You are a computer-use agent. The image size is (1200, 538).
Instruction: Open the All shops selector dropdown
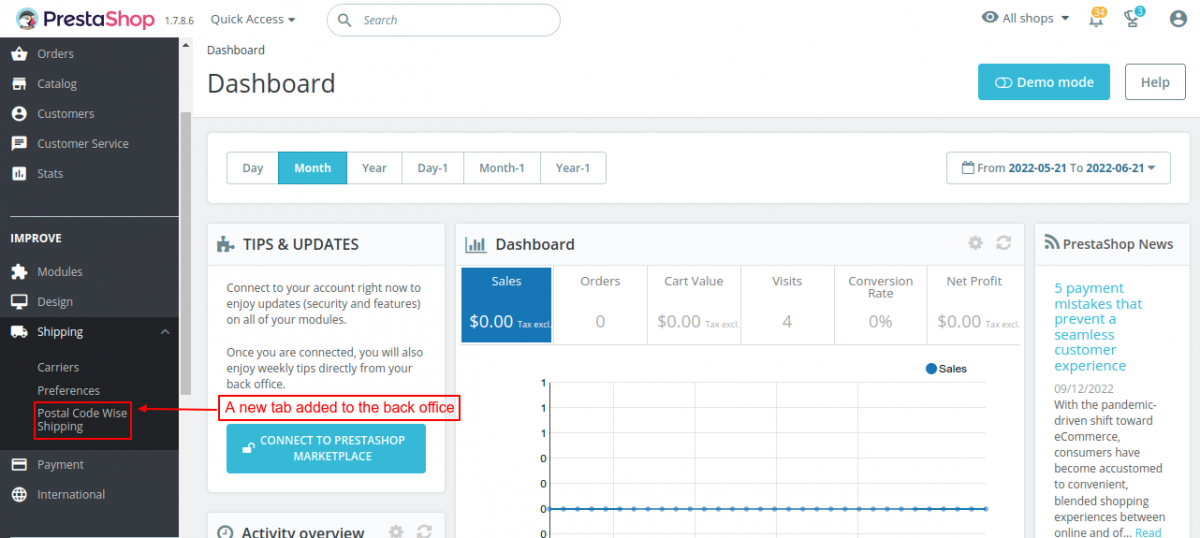point(1026,18)
